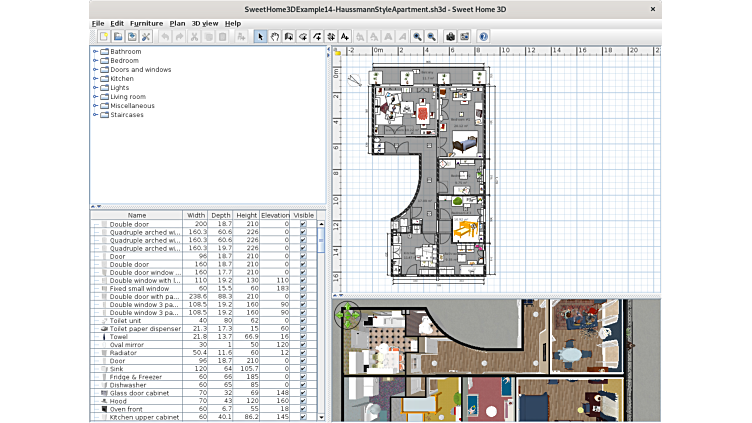752x423 pixels.
Task: Click plan ruler corner lock icon
Action: tap(337, 52)
